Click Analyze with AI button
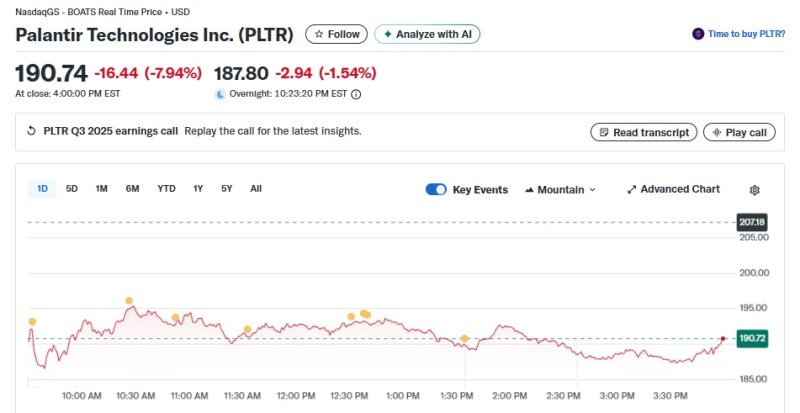This screenshot has height=413, width=800. [427, 34]
